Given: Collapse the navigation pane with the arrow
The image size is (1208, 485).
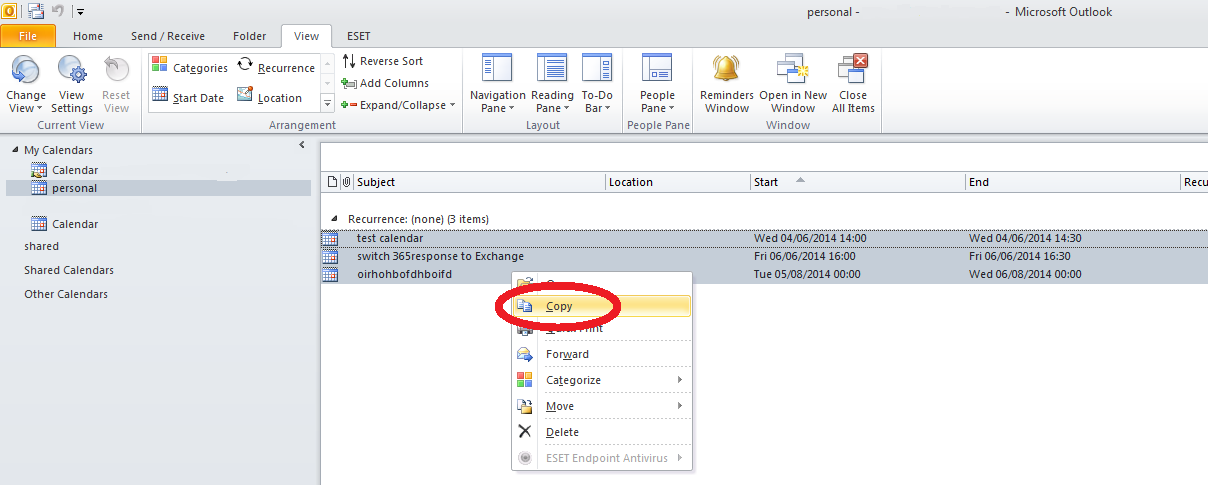Looking at the screenshot, I should (302, 145).
